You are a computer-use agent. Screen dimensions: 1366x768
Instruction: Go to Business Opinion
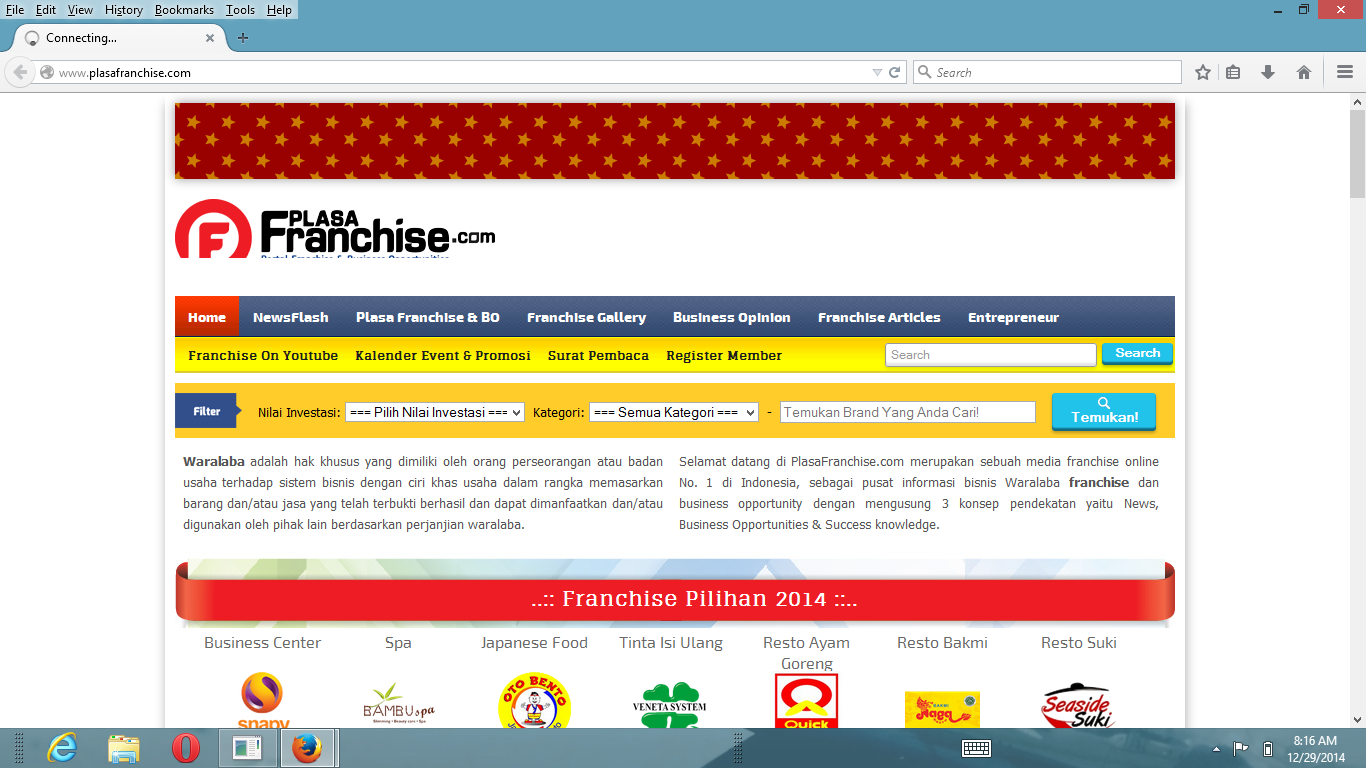(732, 317)
